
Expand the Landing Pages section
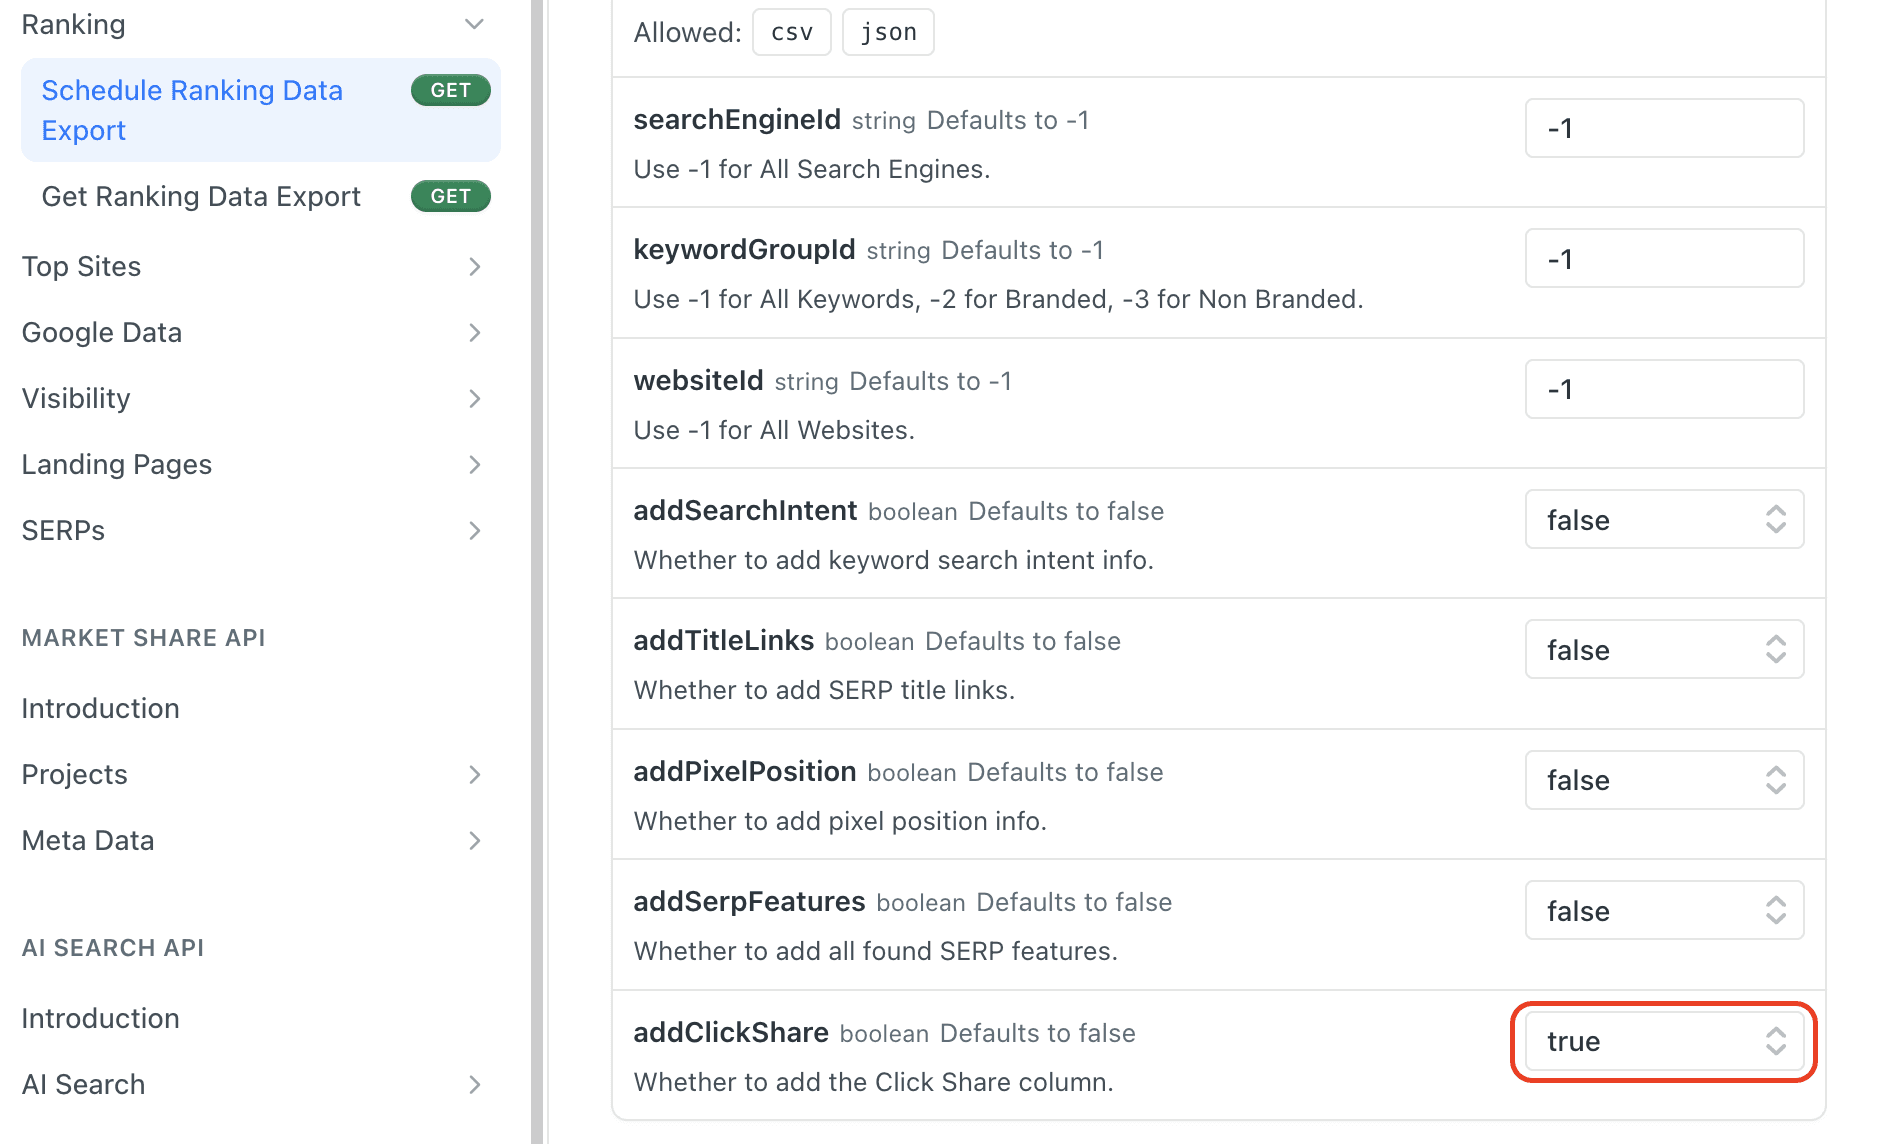(474, 465)
